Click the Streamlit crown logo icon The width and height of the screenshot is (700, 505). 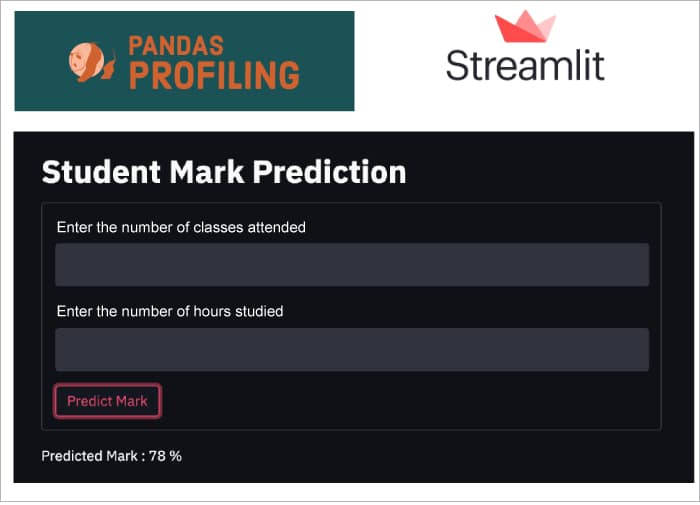tap(525, 27)
